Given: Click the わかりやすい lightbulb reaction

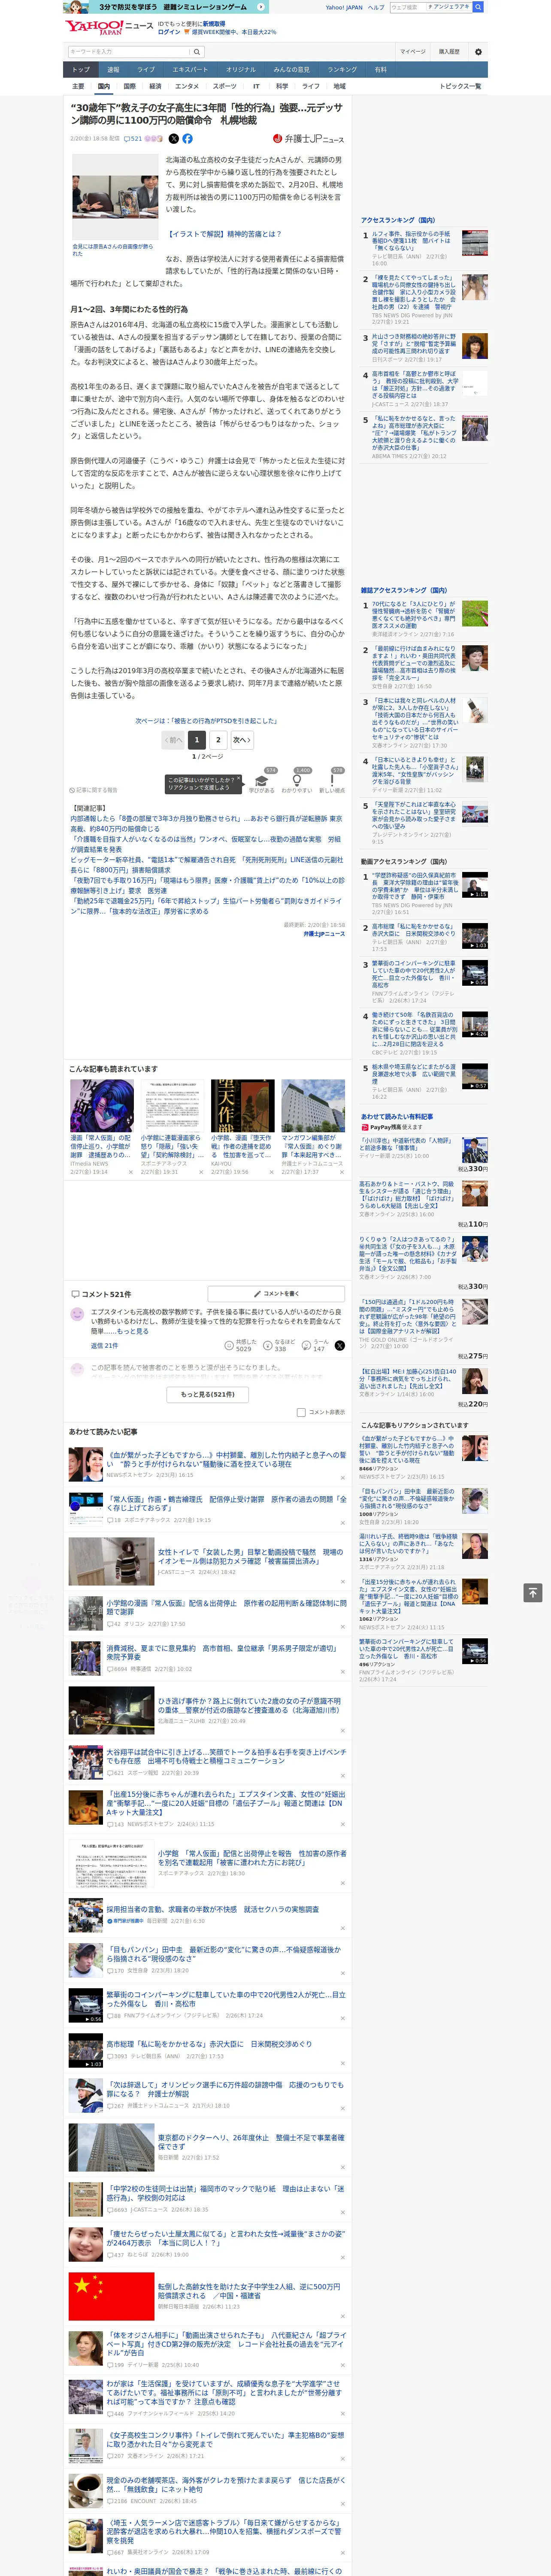Looking at the screenshot, I should coord(298,782).
